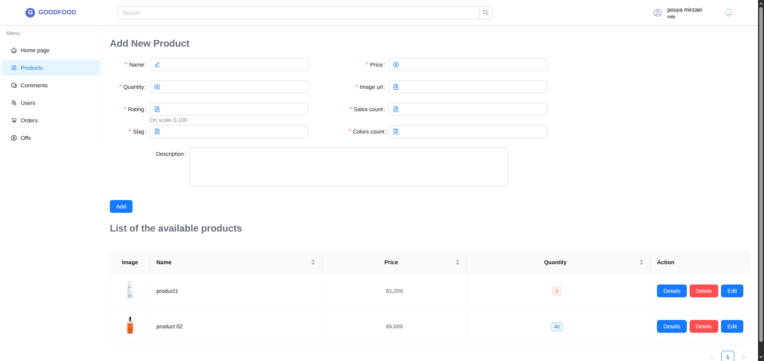The height and width of the screenshot is (361, 764).
Task: Focus the Colors count input field
Action: tap(468, 132)
